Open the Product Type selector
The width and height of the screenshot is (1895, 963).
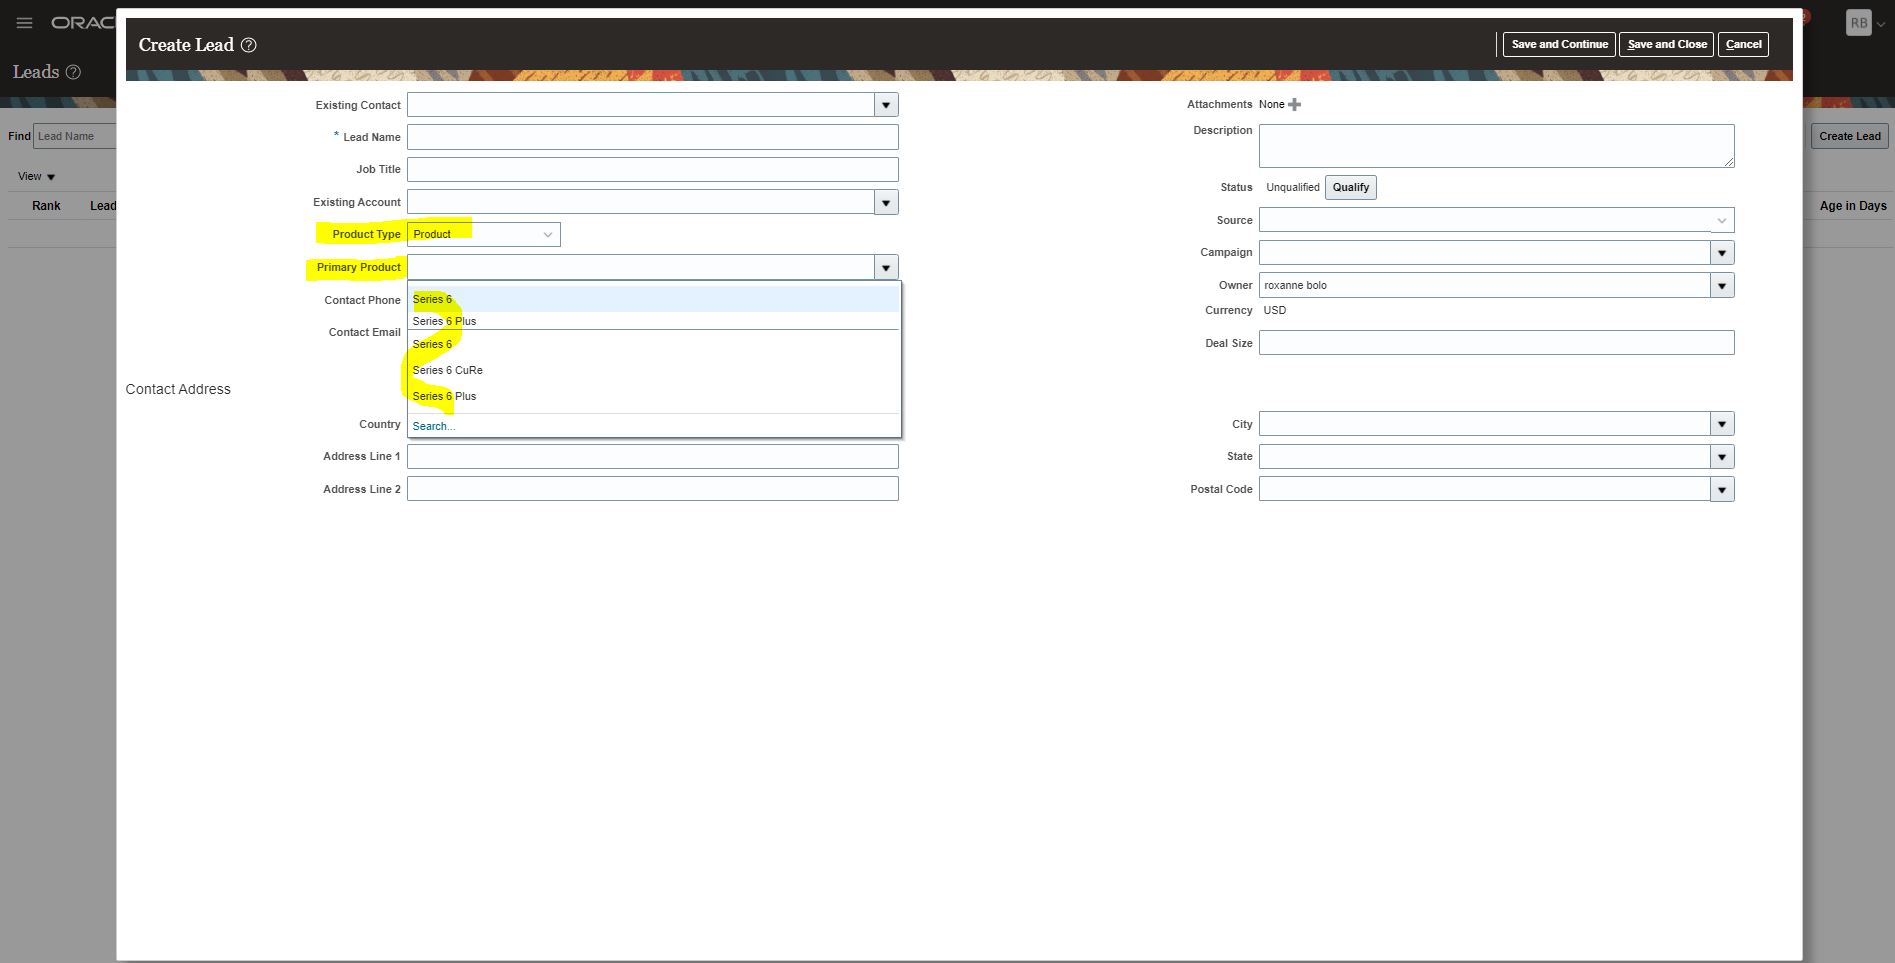click(x=484, y=234)
